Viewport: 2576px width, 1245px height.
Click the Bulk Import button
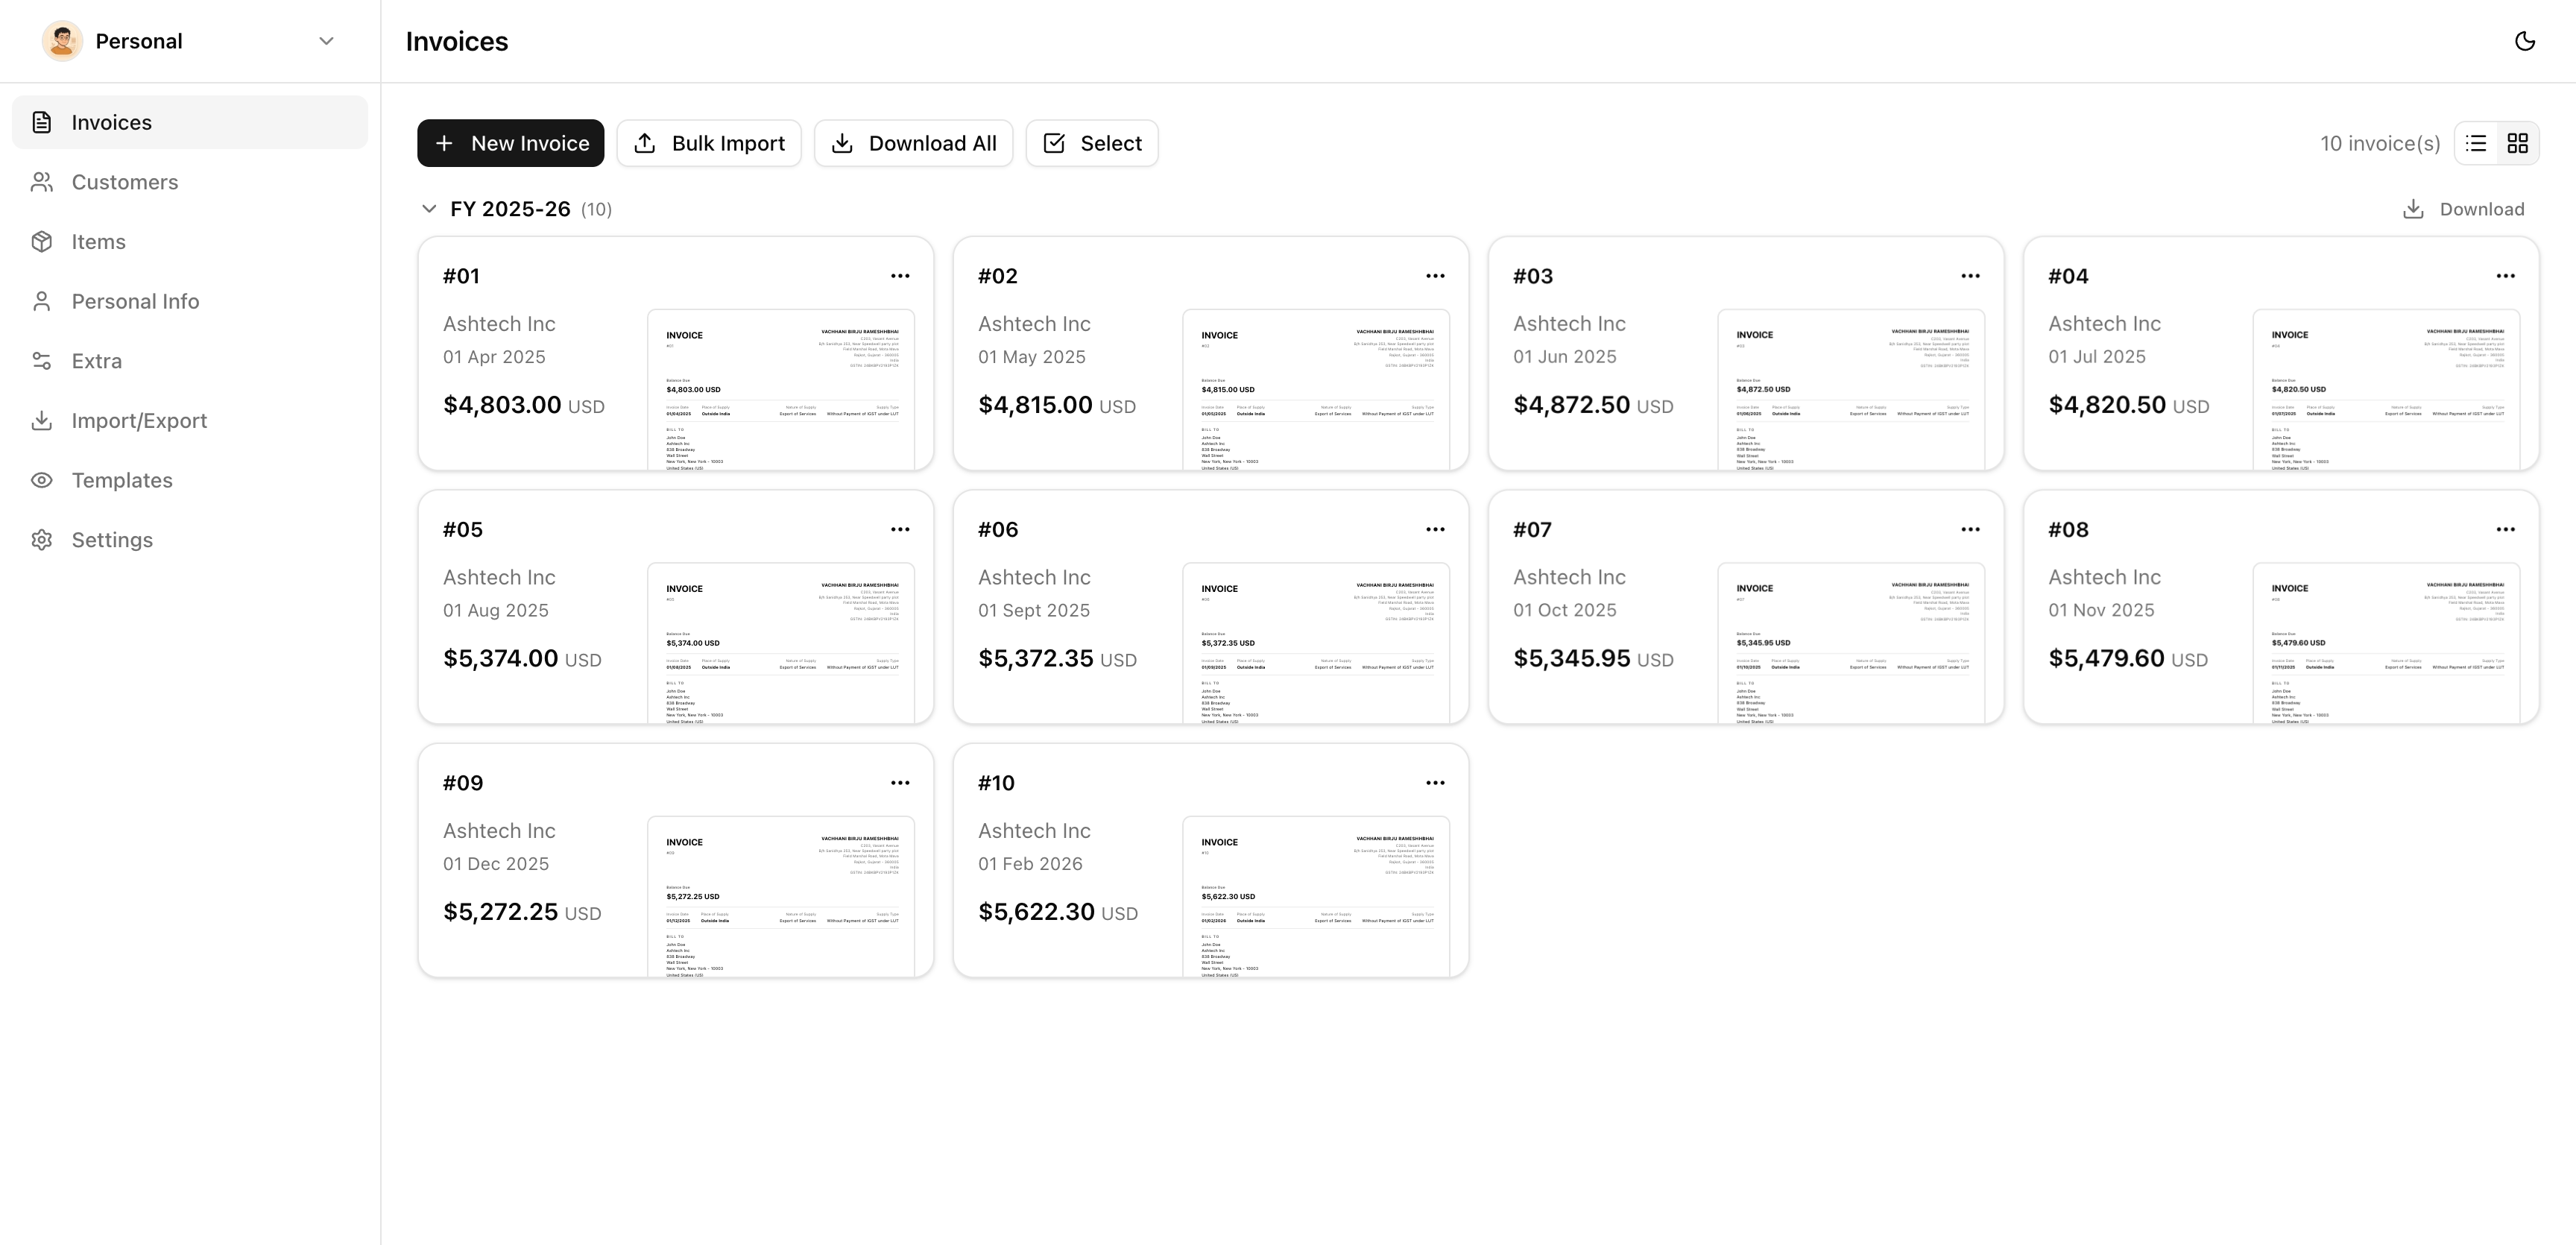[x=708, y=143]
